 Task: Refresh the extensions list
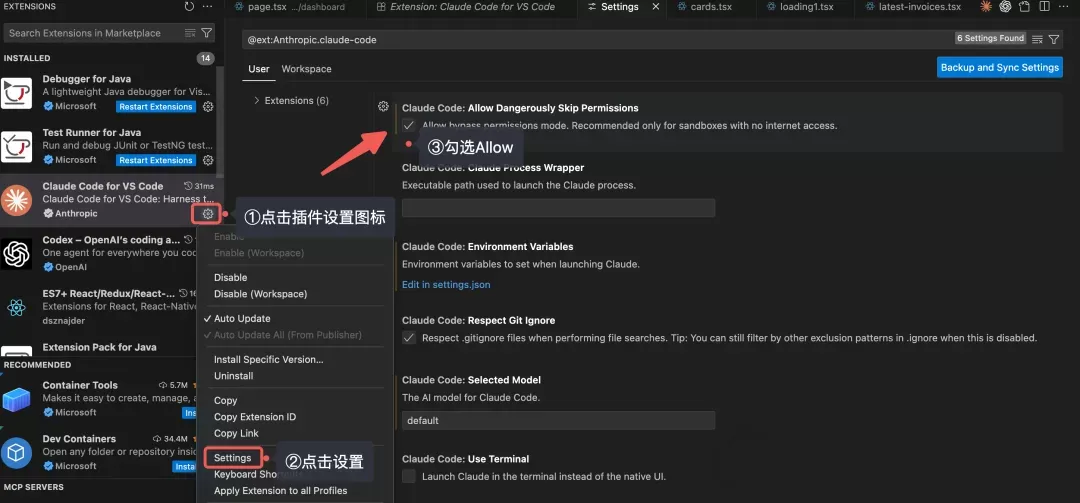pyautogui.click(x=189, y=7)
